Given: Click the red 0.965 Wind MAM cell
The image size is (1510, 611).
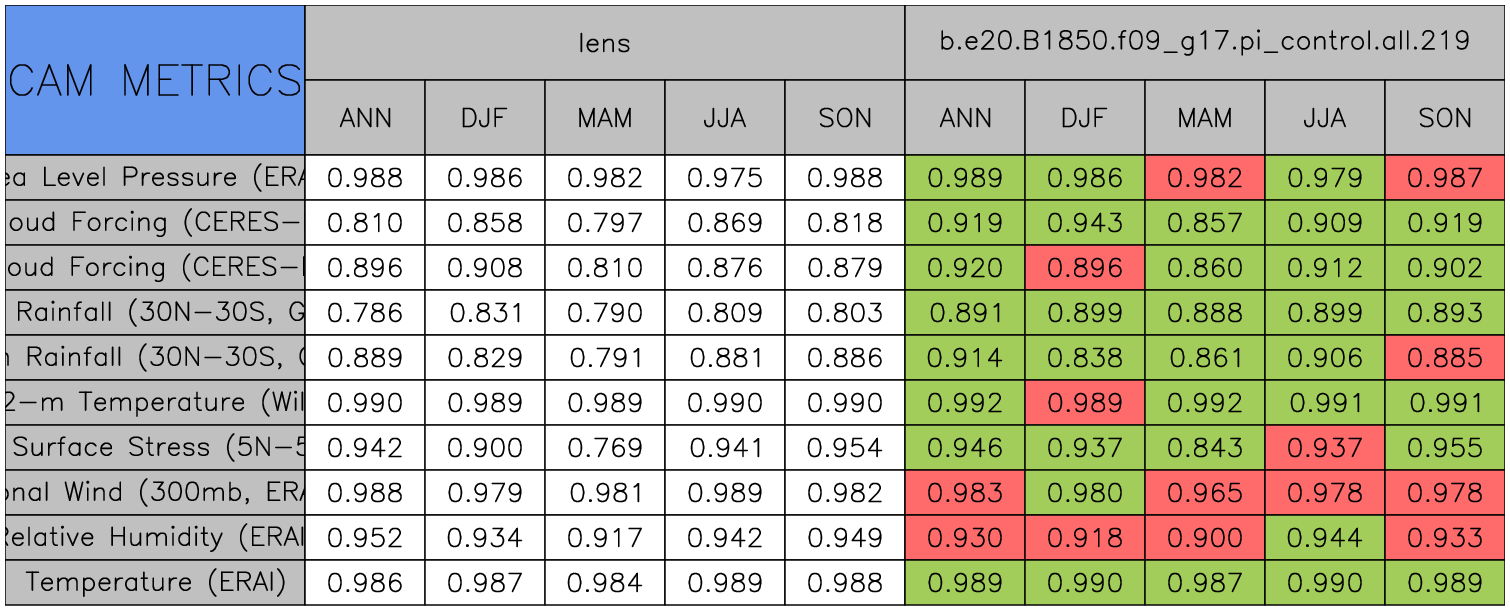Looking at the screenshot, I should 1204,492.
